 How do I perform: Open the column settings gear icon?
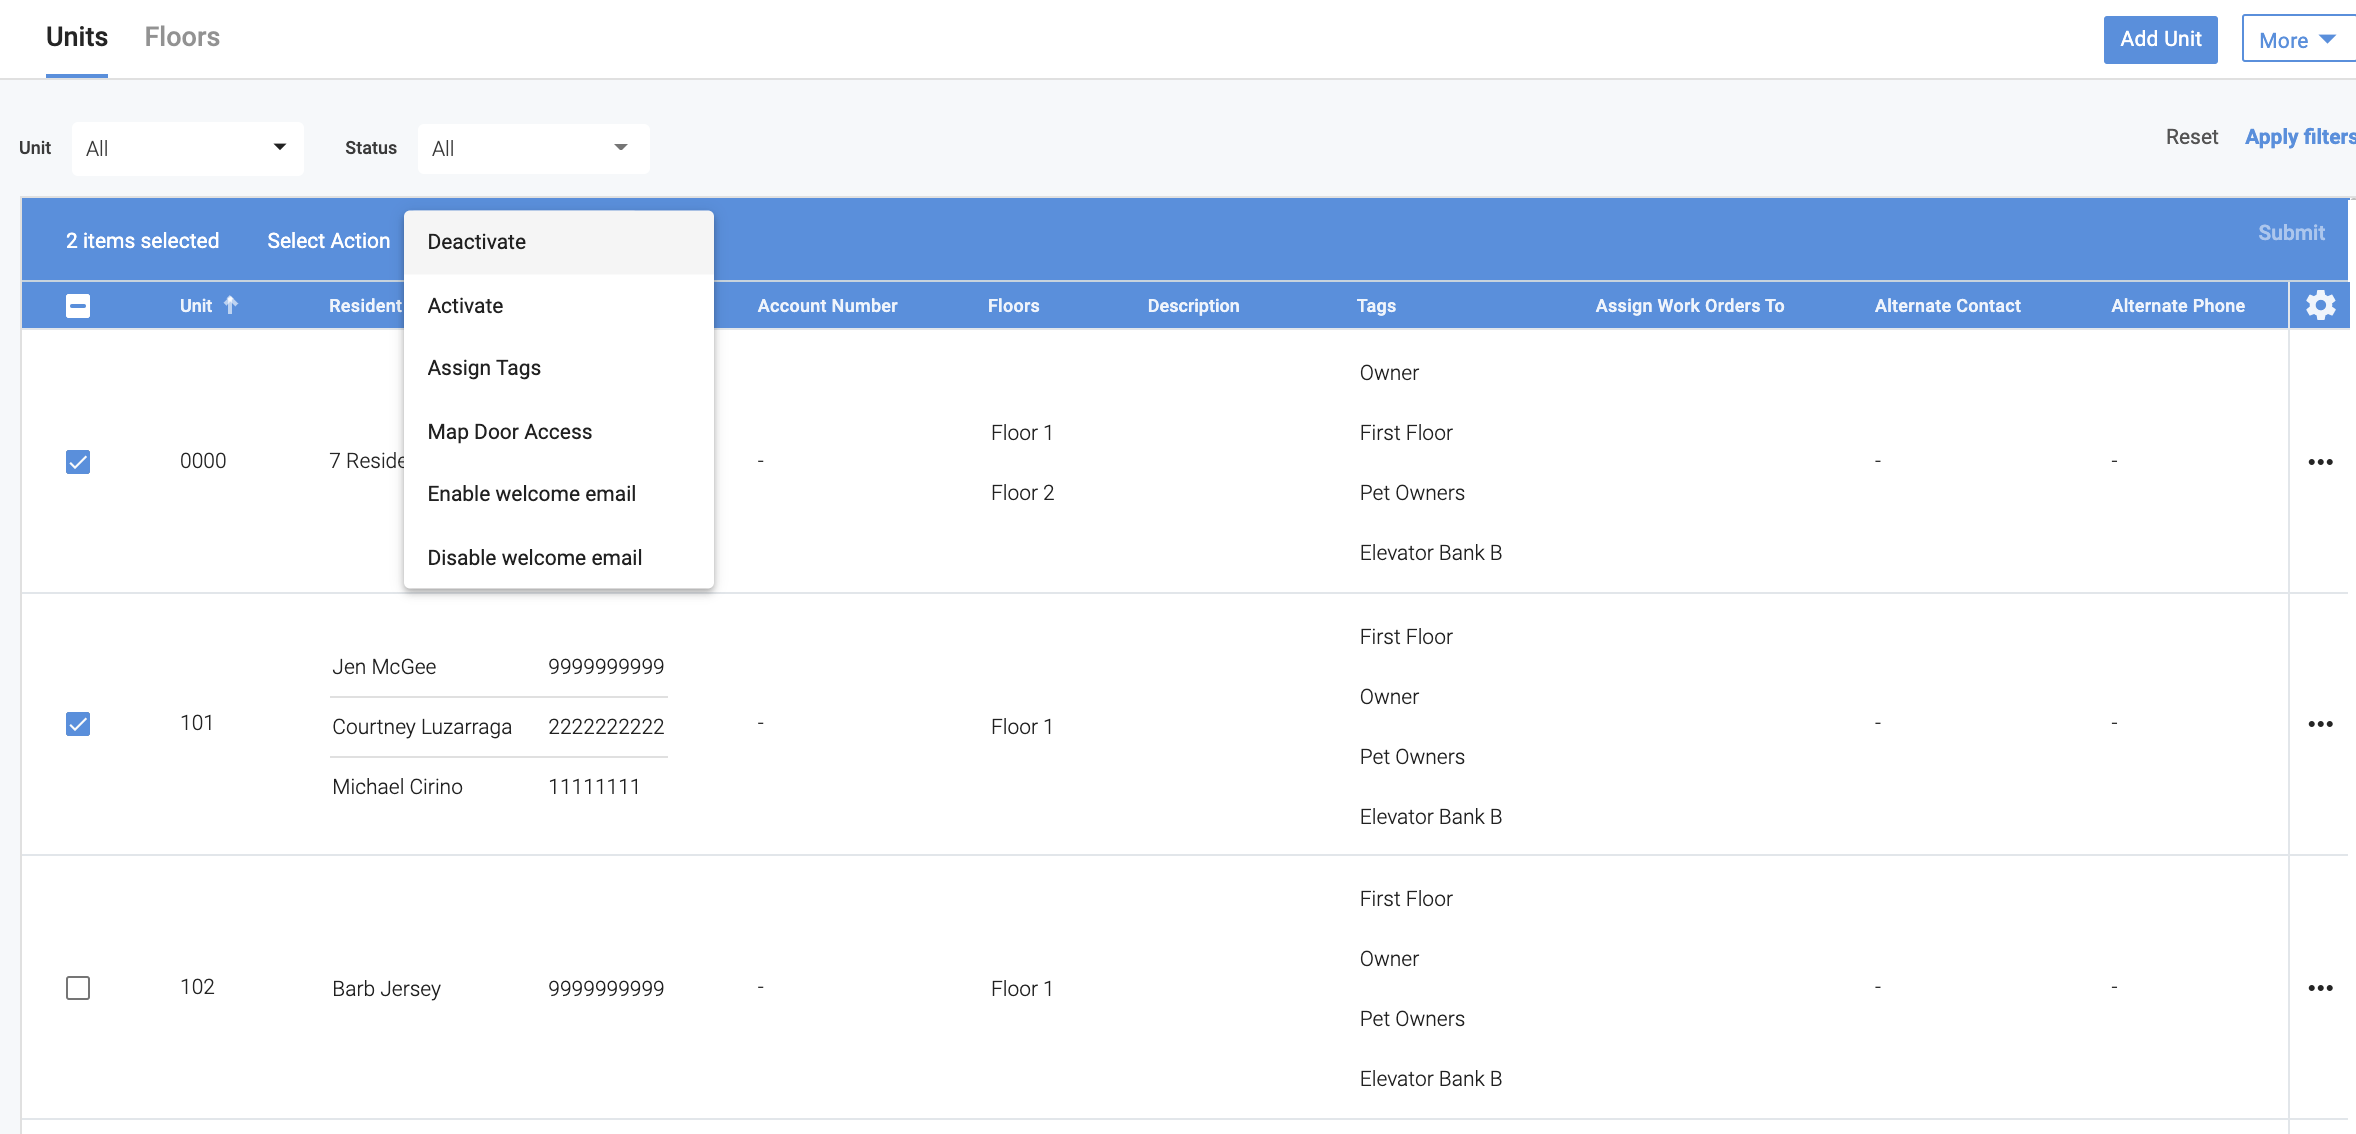tap(2320, 305)
